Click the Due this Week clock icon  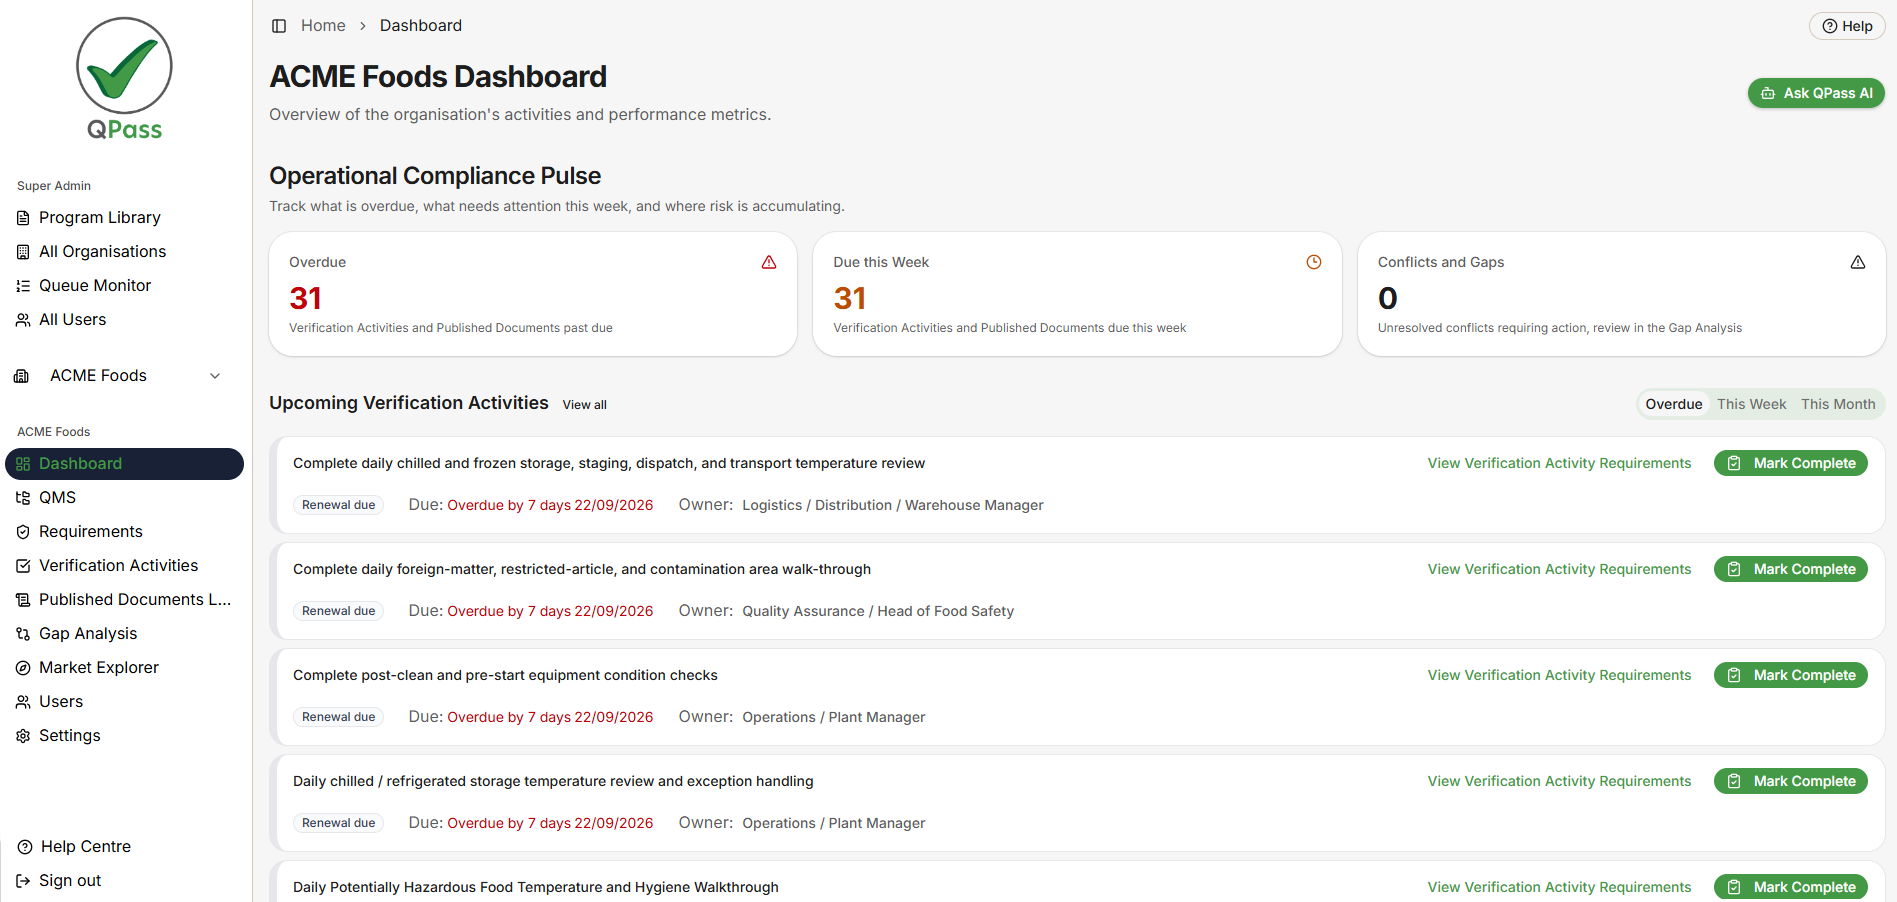point(1314,262)
